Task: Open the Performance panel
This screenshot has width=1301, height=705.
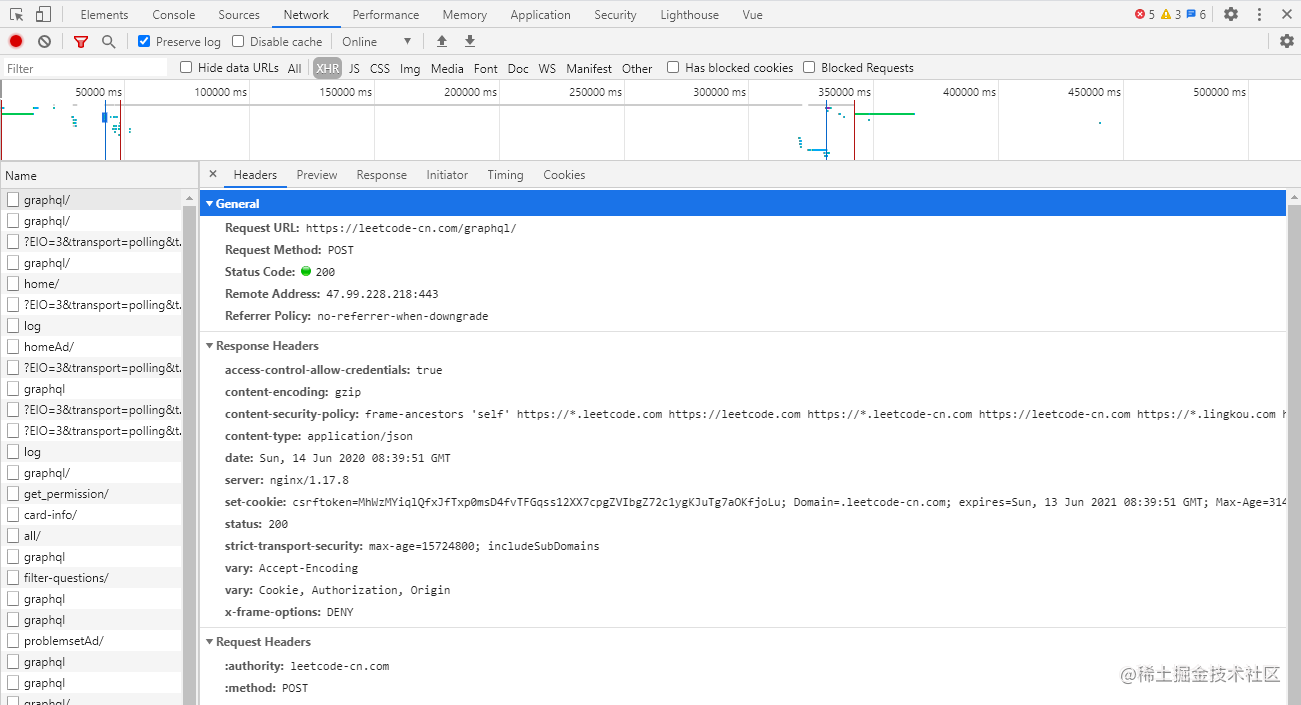Action: 386,14
